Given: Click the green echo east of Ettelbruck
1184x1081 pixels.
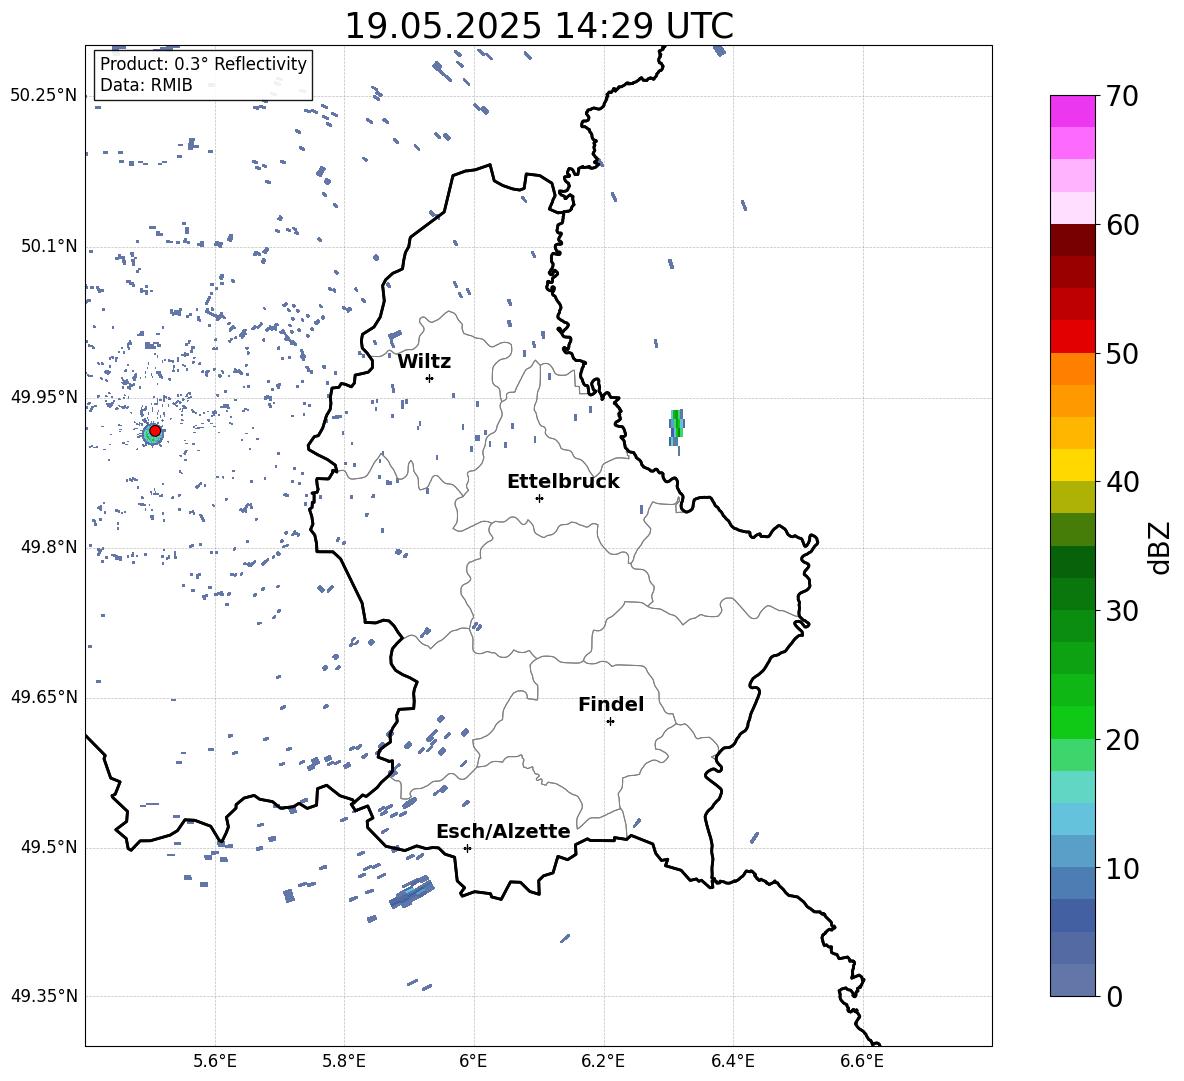Looking at the screenshot, I should point(677,427).
